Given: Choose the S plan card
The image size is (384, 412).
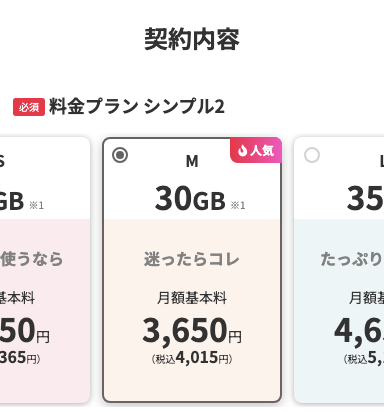Looking at the screenshot, I should click(x=45, y=270).
